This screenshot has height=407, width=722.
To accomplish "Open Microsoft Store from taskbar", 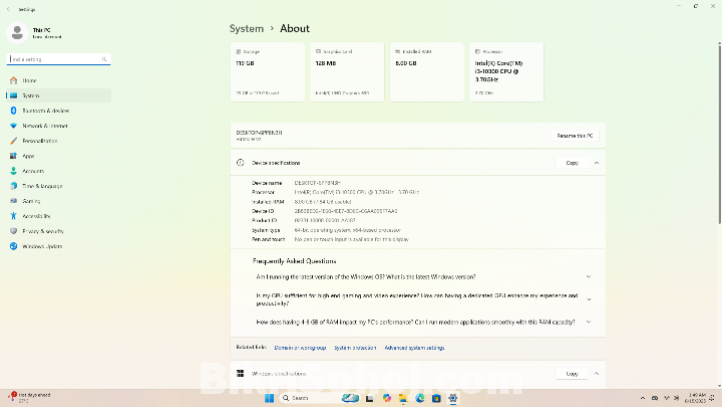I will 436,398.
